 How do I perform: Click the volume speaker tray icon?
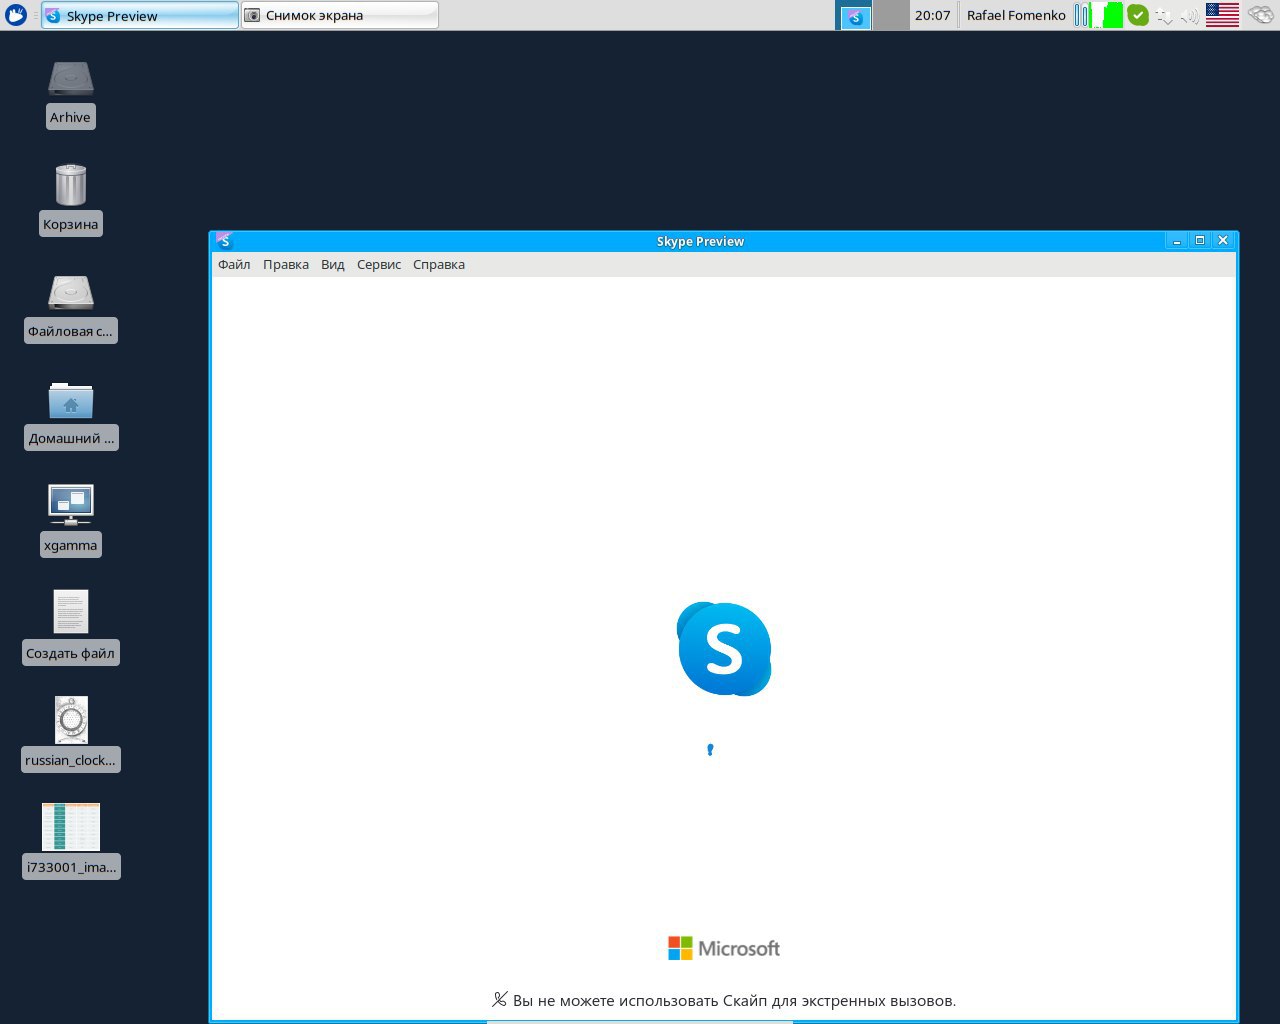coord(1190,16)
